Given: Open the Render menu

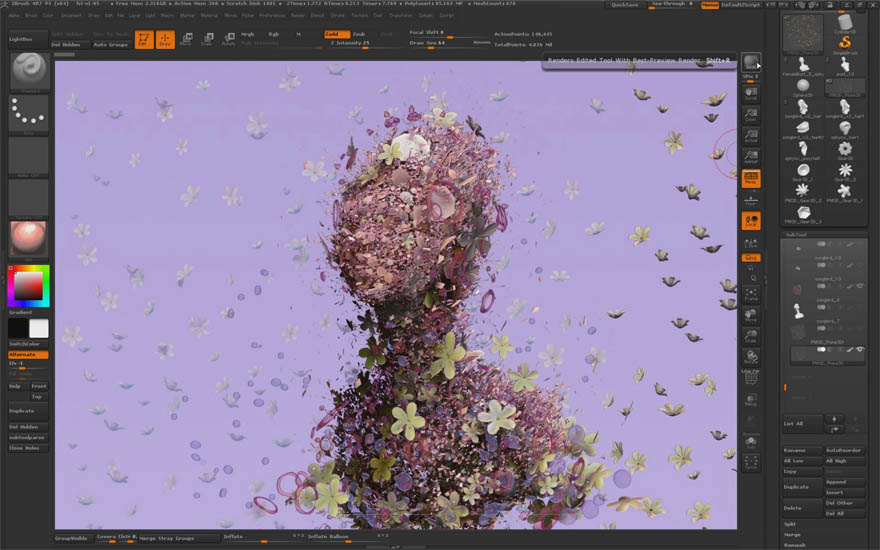Looking at the screenshot, I should pyautogui.click(x=298, y=16).
